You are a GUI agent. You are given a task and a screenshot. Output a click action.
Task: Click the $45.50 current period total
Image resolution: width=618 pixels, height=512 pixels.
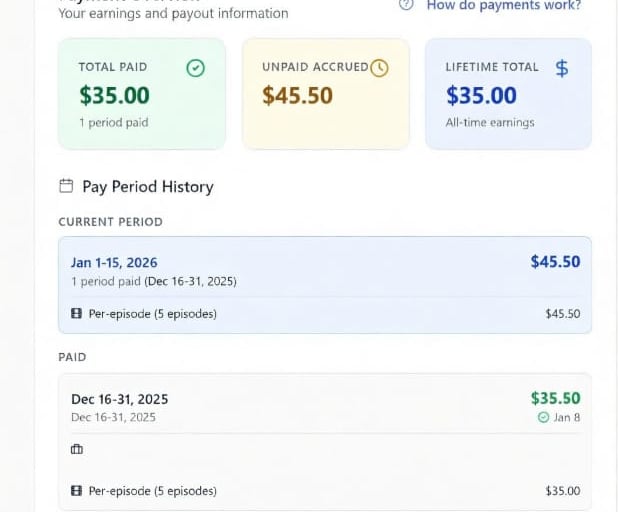point(555,262)
